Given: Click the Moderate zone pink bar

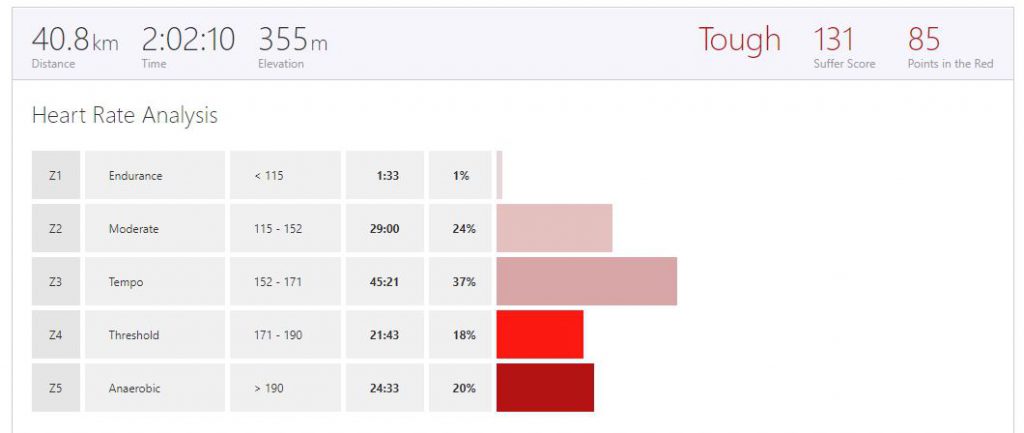Looking at the screenshot, I should (x=554, y=228).
